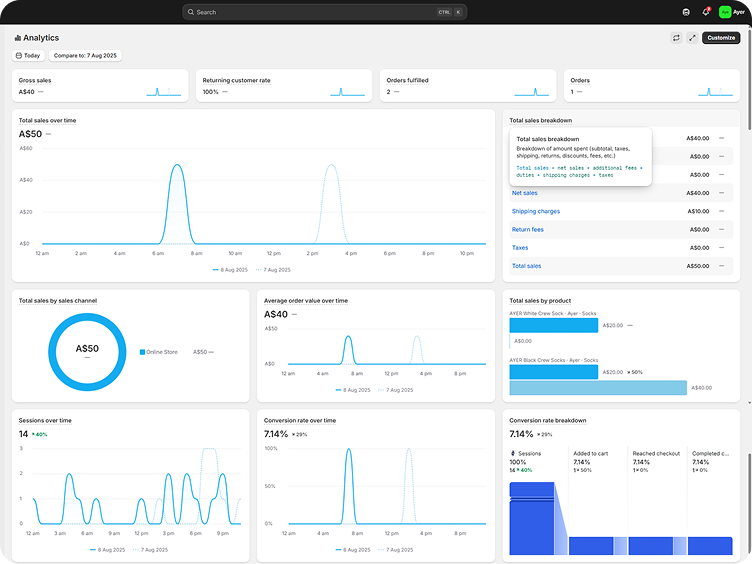The height and width of the screenshot is (564, 752).
Task: Click the Reached checkout funnel step
Action: 656,453
